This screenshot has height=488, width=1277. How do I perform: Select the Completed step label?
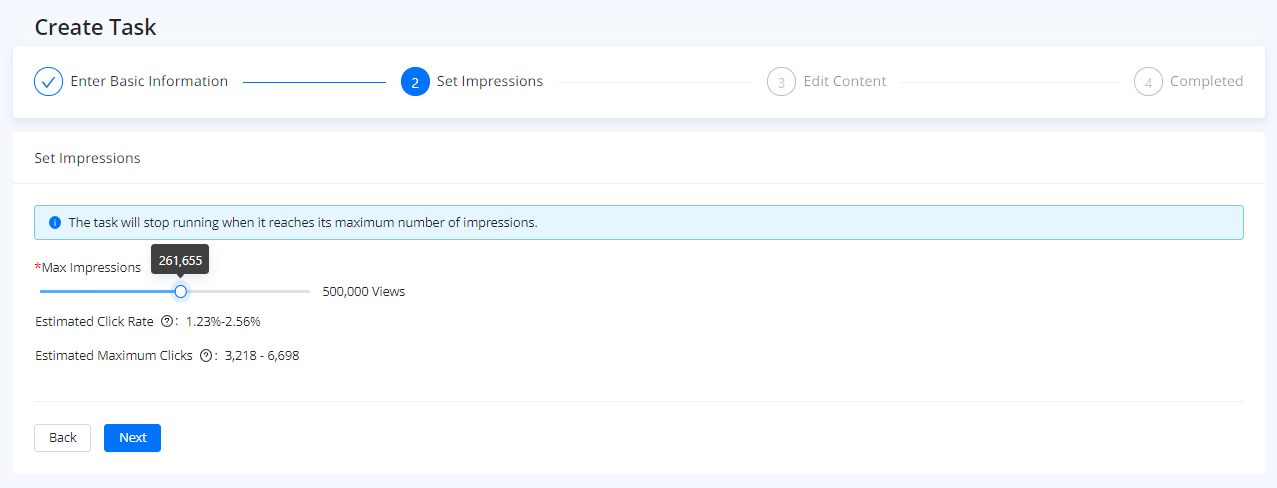(x=1206, y=81)
